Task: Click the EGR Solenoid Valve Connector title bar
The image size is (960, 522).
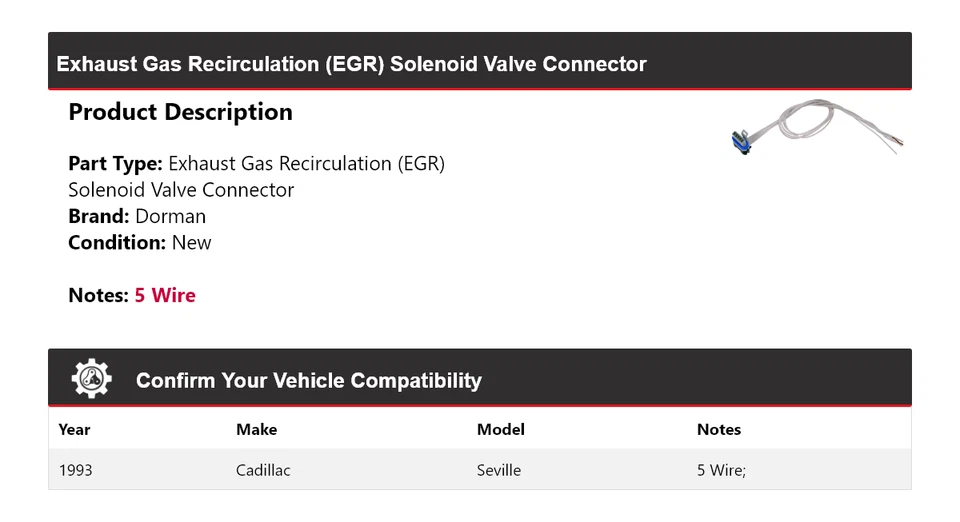Action: click(351, 64)
